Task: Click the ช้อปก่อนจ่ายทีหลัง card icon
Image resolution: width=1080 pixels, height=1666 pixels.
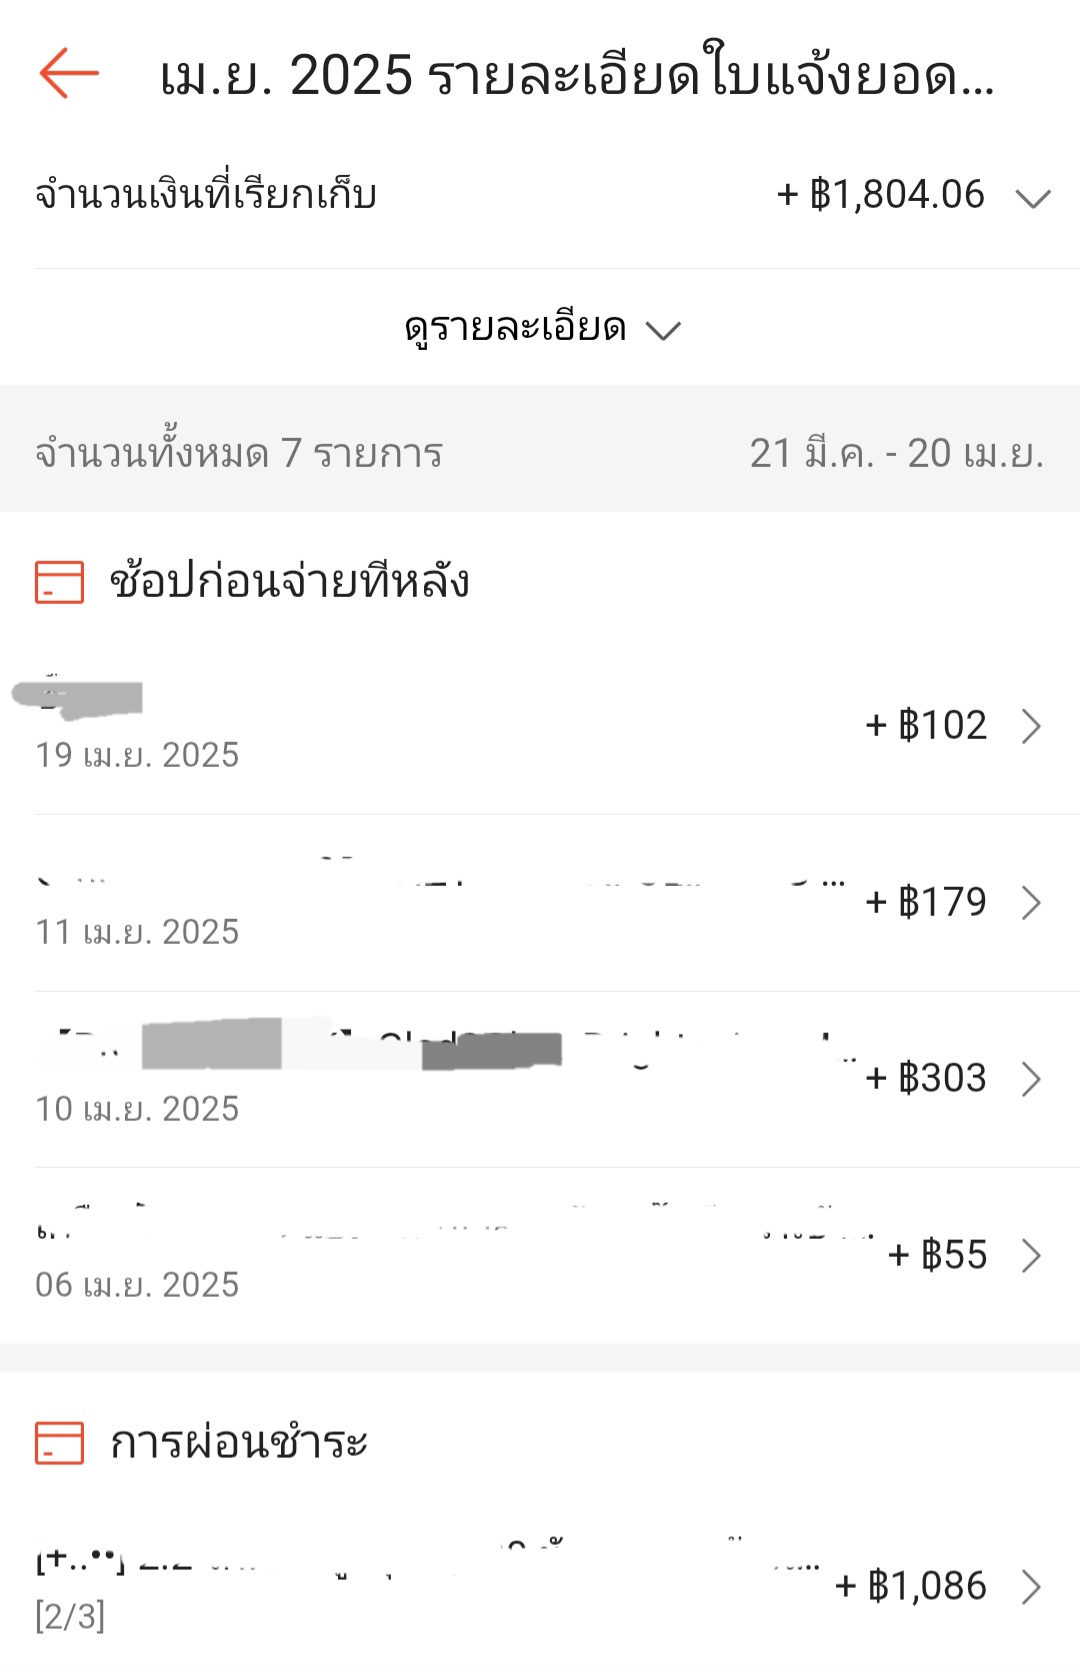Action: coord(59,582)
